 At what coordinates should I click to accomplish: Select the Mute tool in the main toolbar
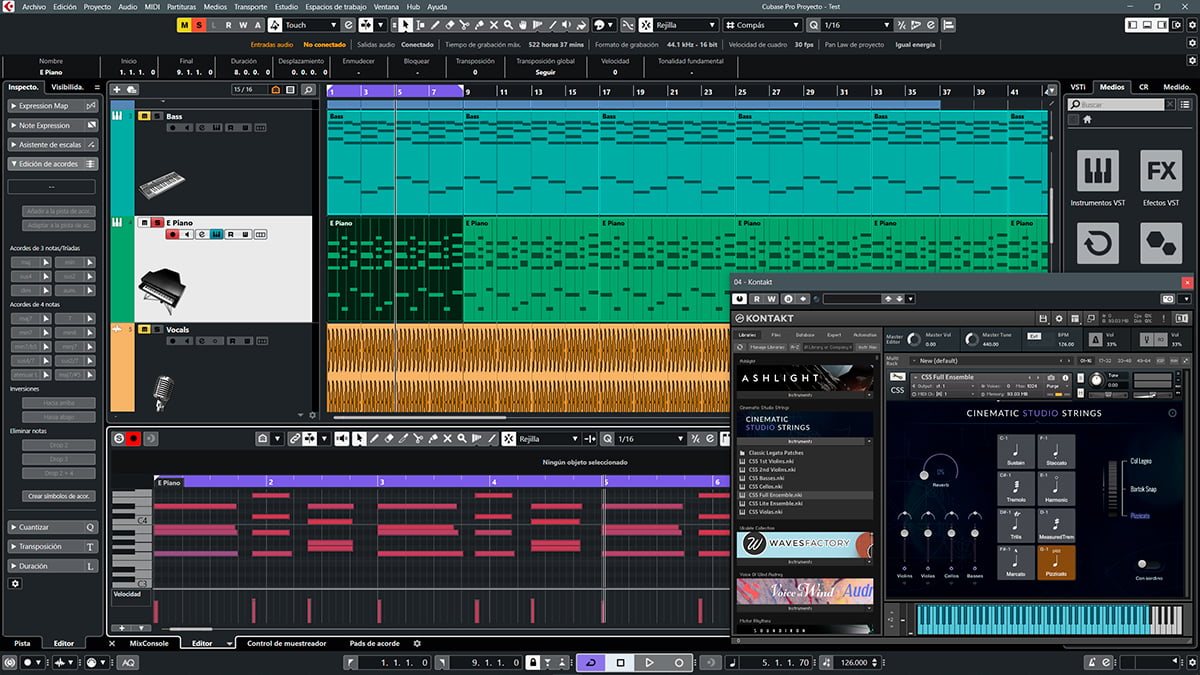(494, 25)
